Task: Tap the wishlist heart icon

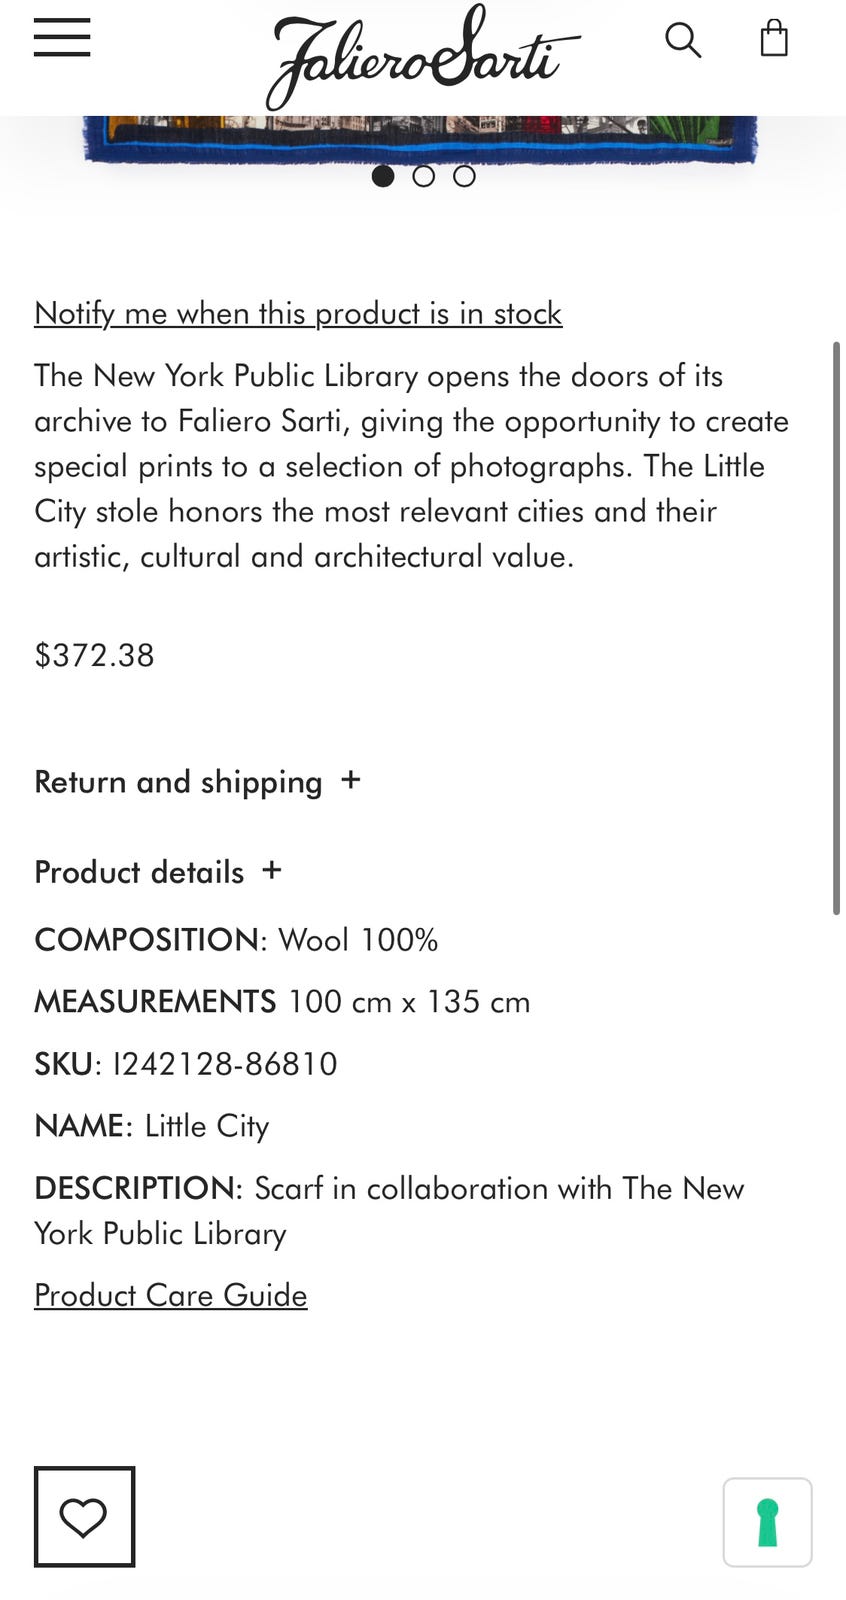Action: 84,1516
